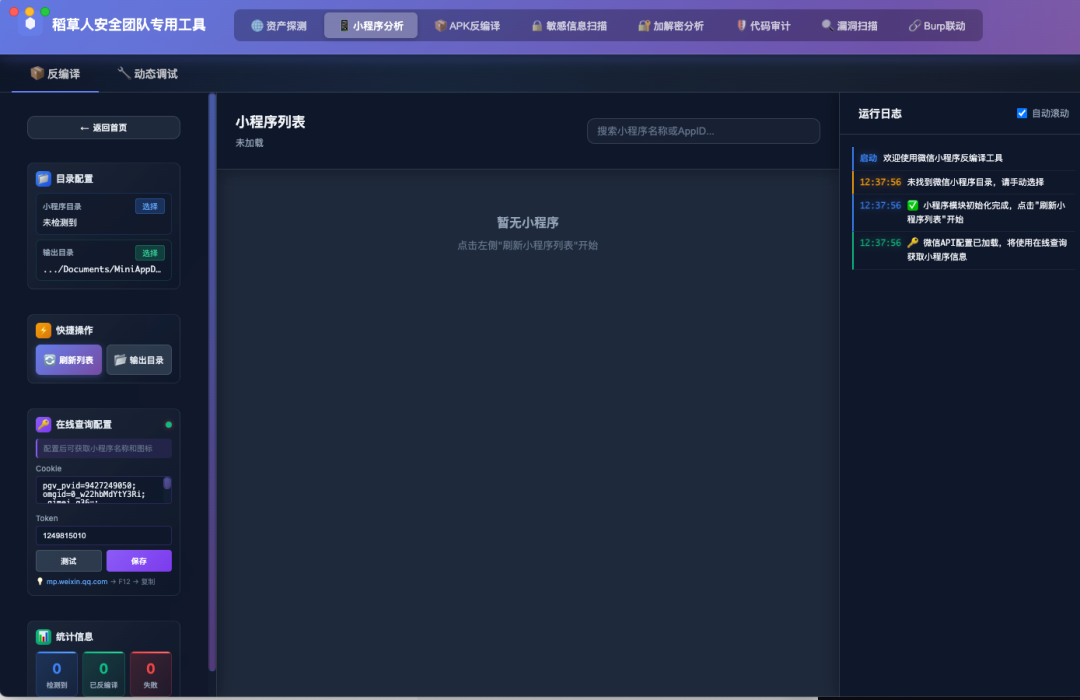
Task: Click the 暂无小程序 placeholder text
Action: point(528,223)
